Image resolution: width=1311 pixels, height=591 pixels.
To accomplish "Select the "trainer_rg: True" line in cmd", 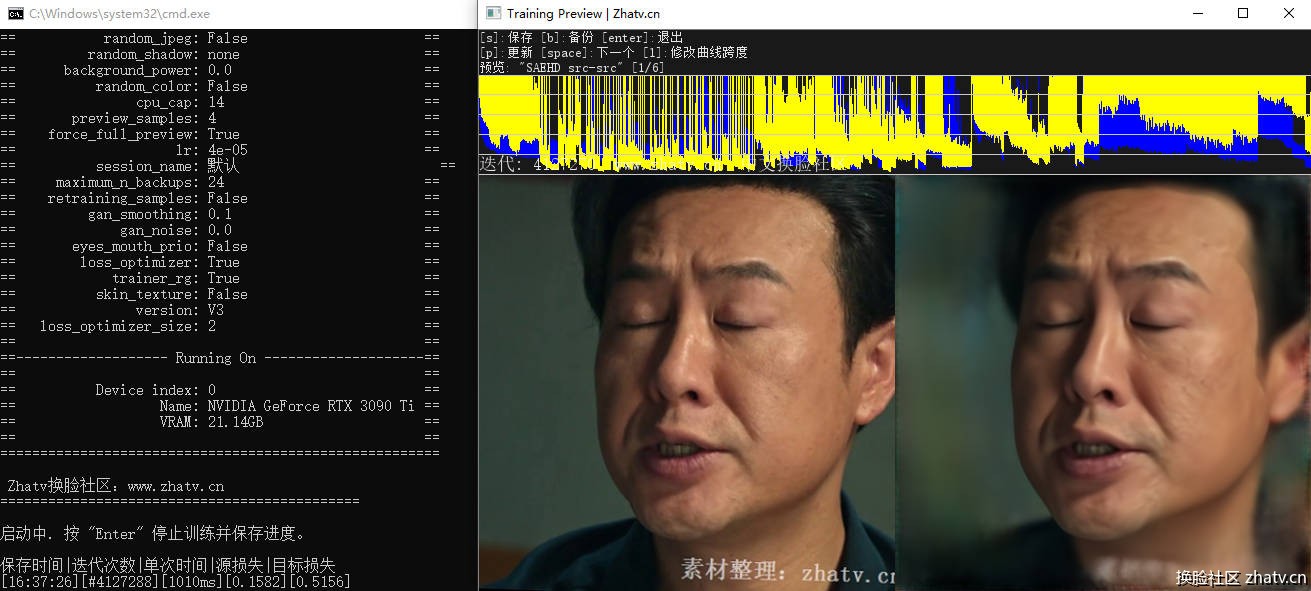I will tap(175, 278).
